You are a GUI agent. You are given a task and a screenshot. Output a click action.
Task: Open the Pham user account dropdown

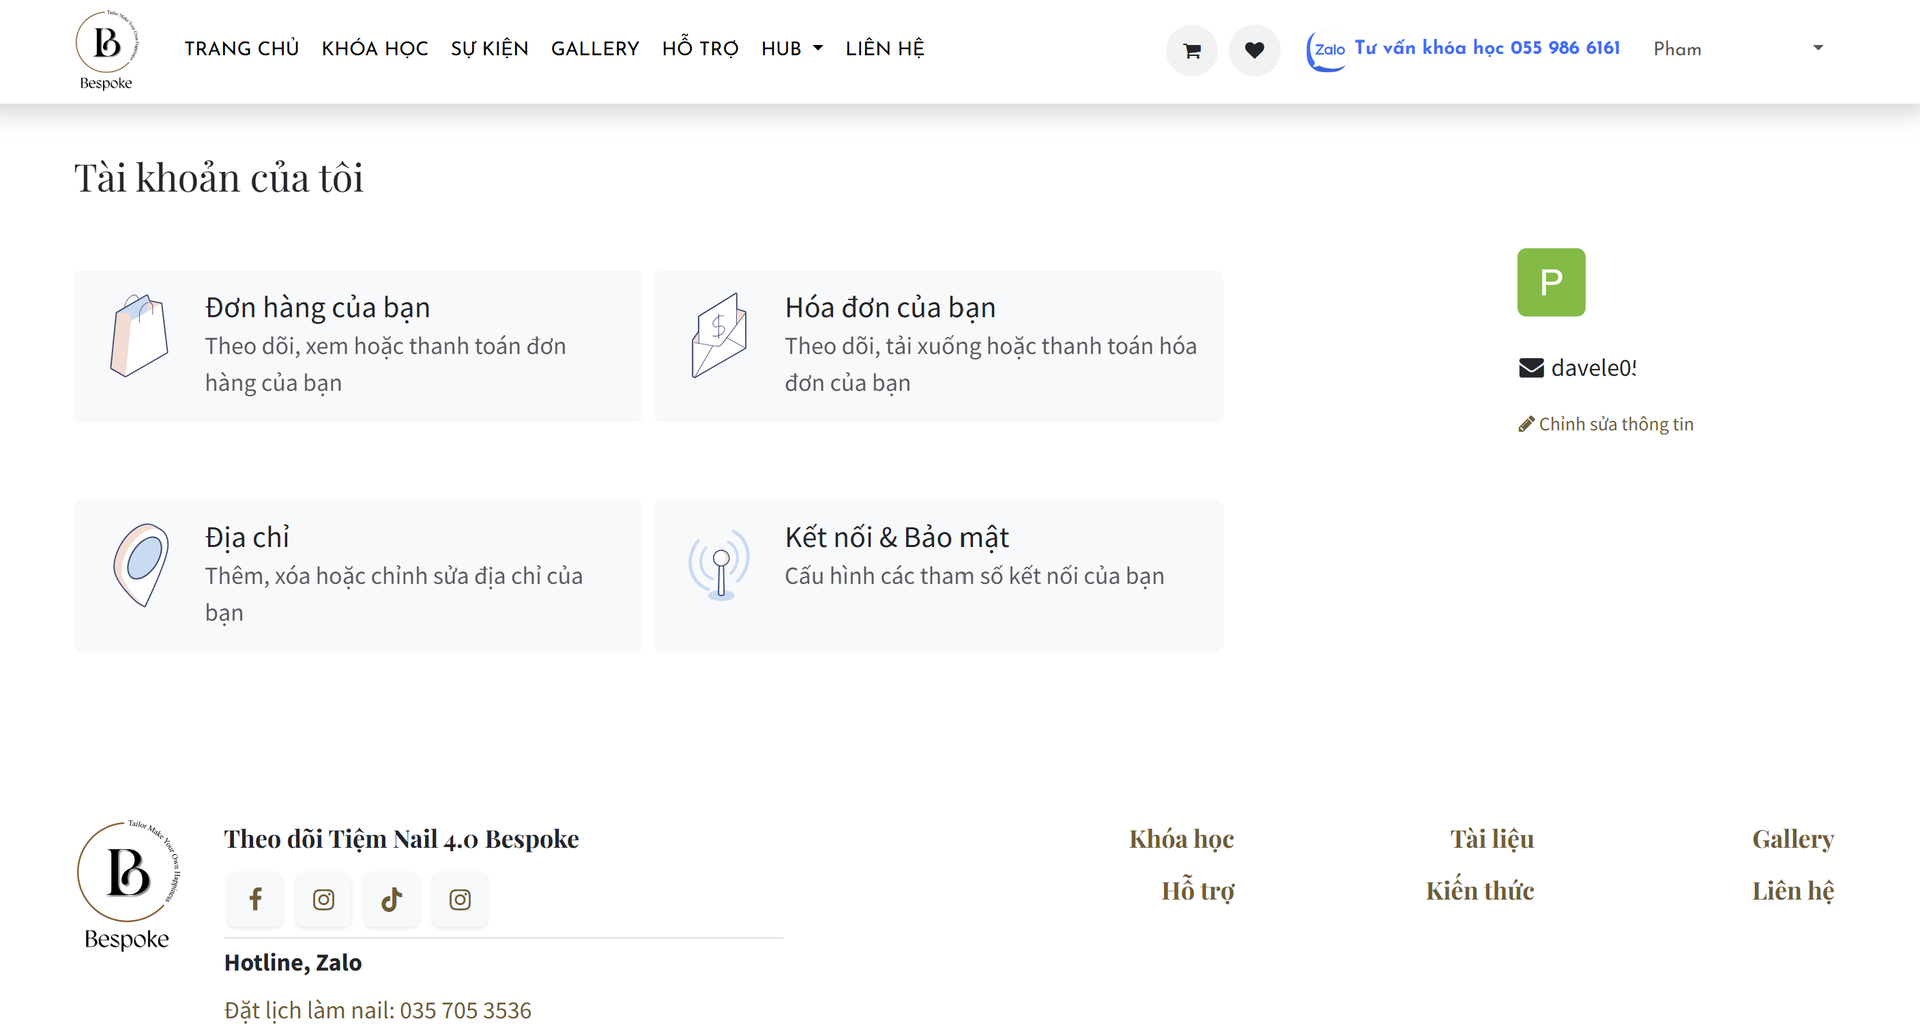coord(1737,49)
